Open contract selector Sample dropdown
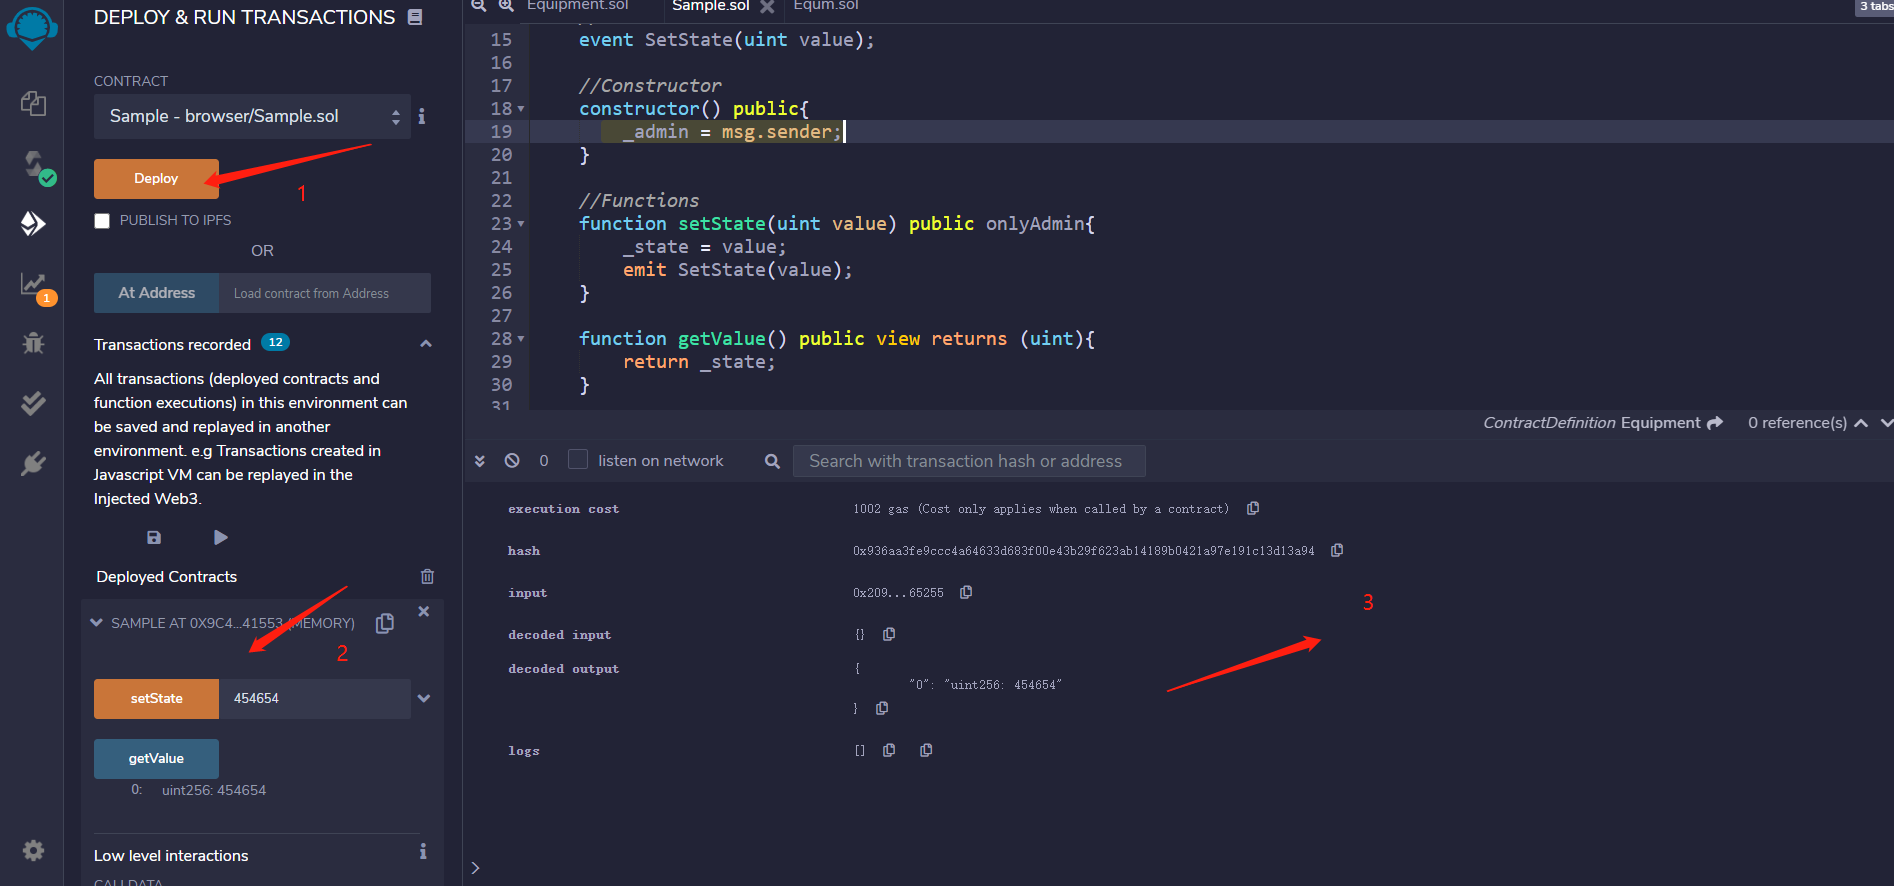Image resolution: width=1894 pixels, height=886 pixels. (252, 117)
